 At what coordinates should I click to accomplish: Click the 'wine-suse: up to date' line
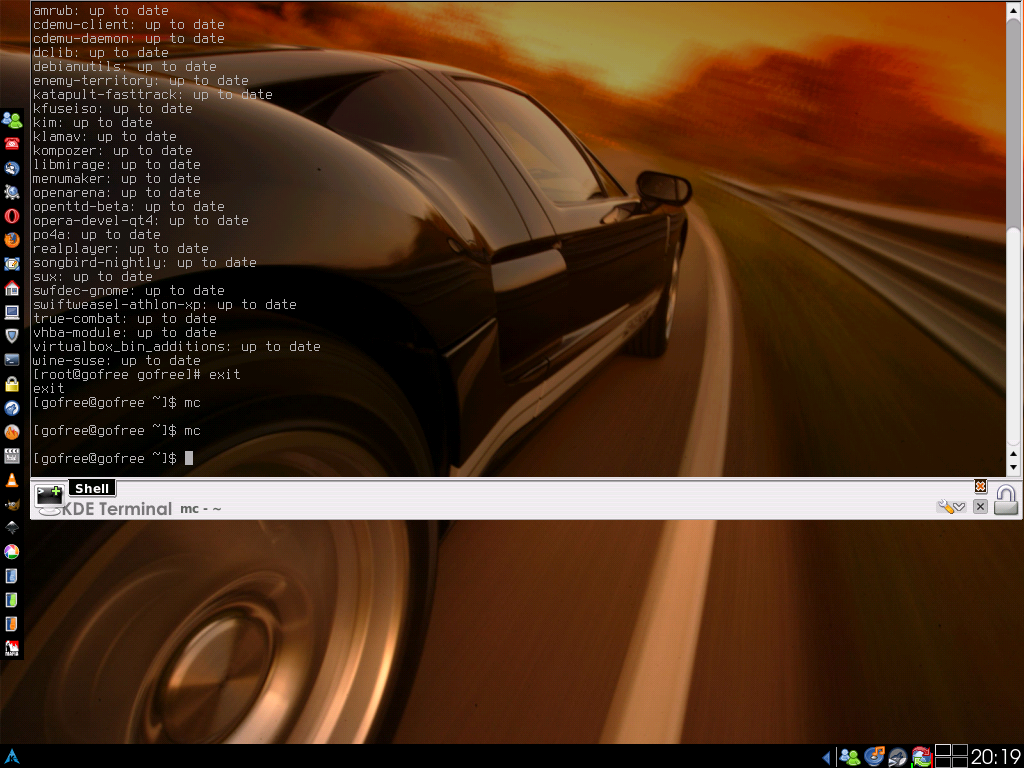point(117,360)
